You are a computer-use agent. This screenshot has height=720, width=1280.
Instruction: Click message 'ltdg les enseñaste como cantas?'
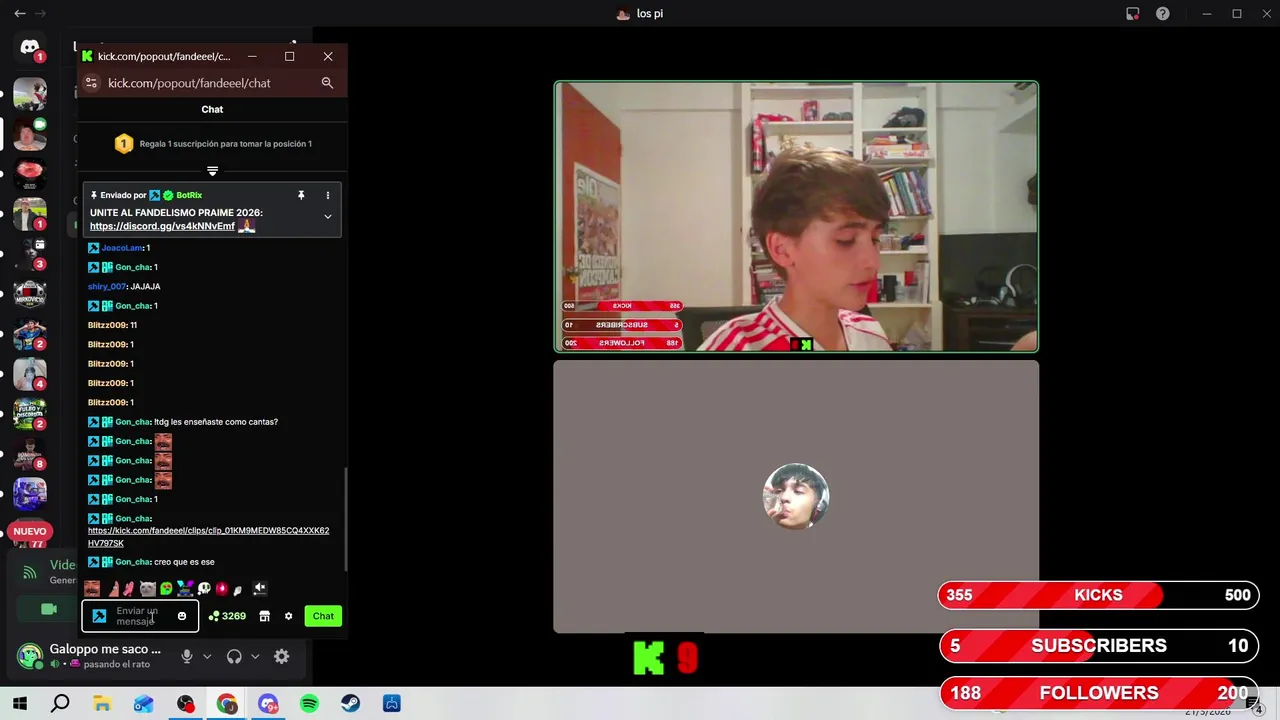coord(216,422)
